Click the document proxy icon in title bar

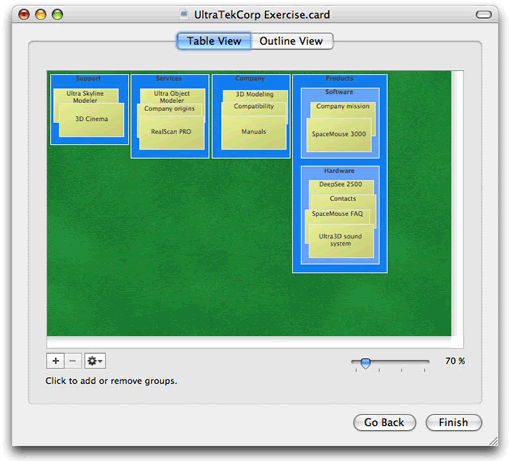point(184,14)
